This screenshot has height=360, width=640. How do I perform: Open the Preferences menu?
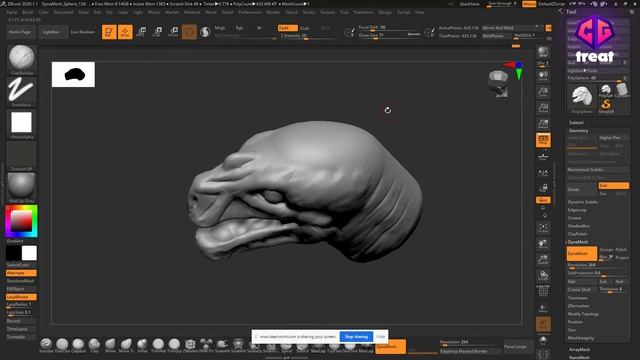point(250,12)
